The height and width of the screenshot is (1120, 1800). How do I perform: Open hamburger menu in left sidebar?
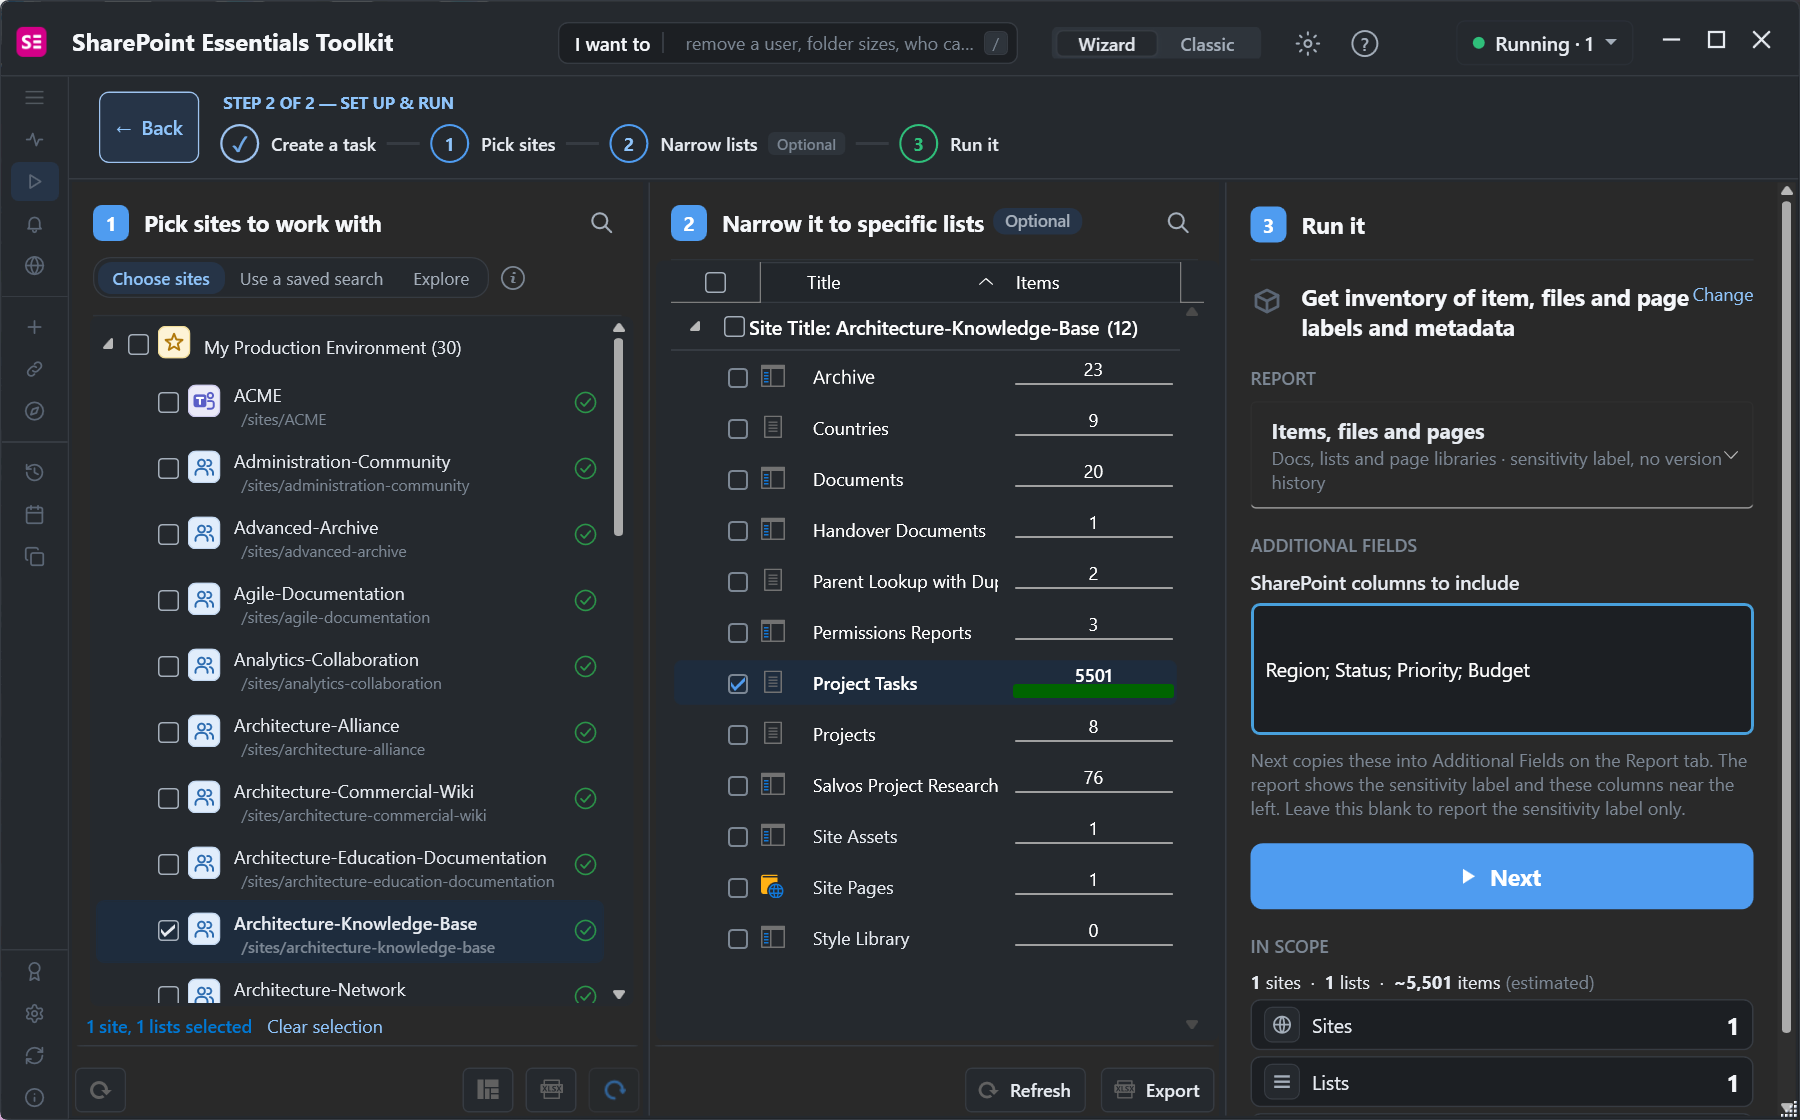pos(35,98)
